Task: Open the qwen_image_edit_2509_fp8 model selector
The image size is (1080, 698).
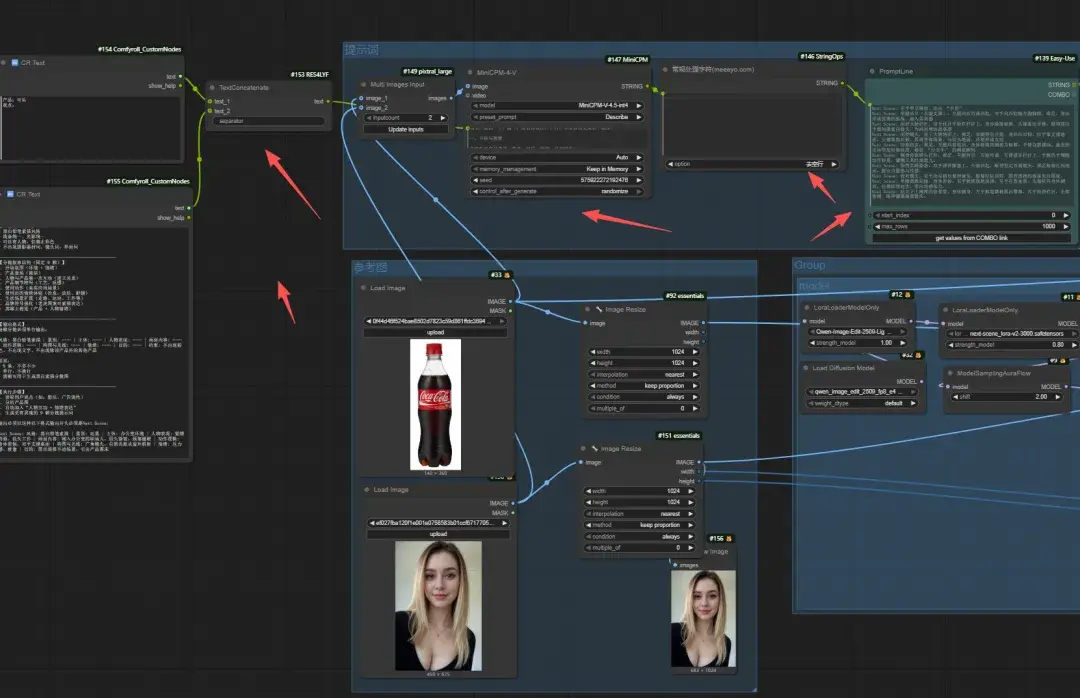Action: point(862,391)
